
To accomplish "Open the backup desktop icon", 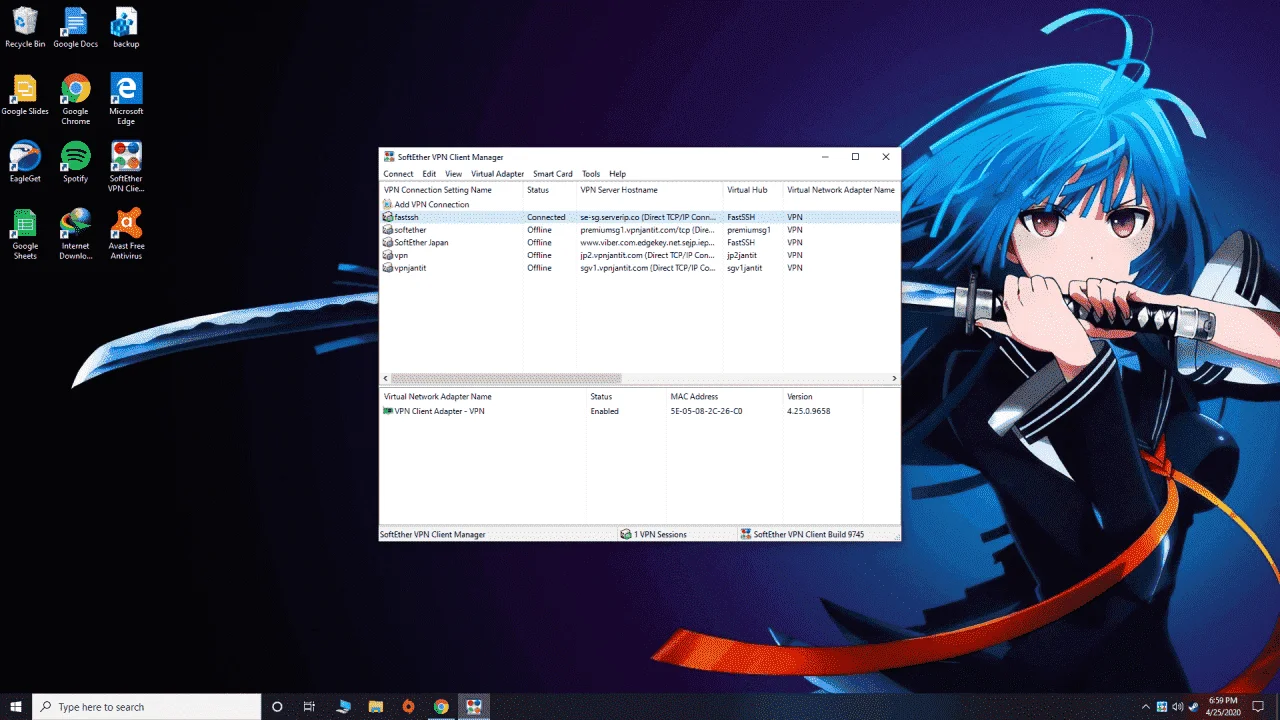I will coord(126,28).
